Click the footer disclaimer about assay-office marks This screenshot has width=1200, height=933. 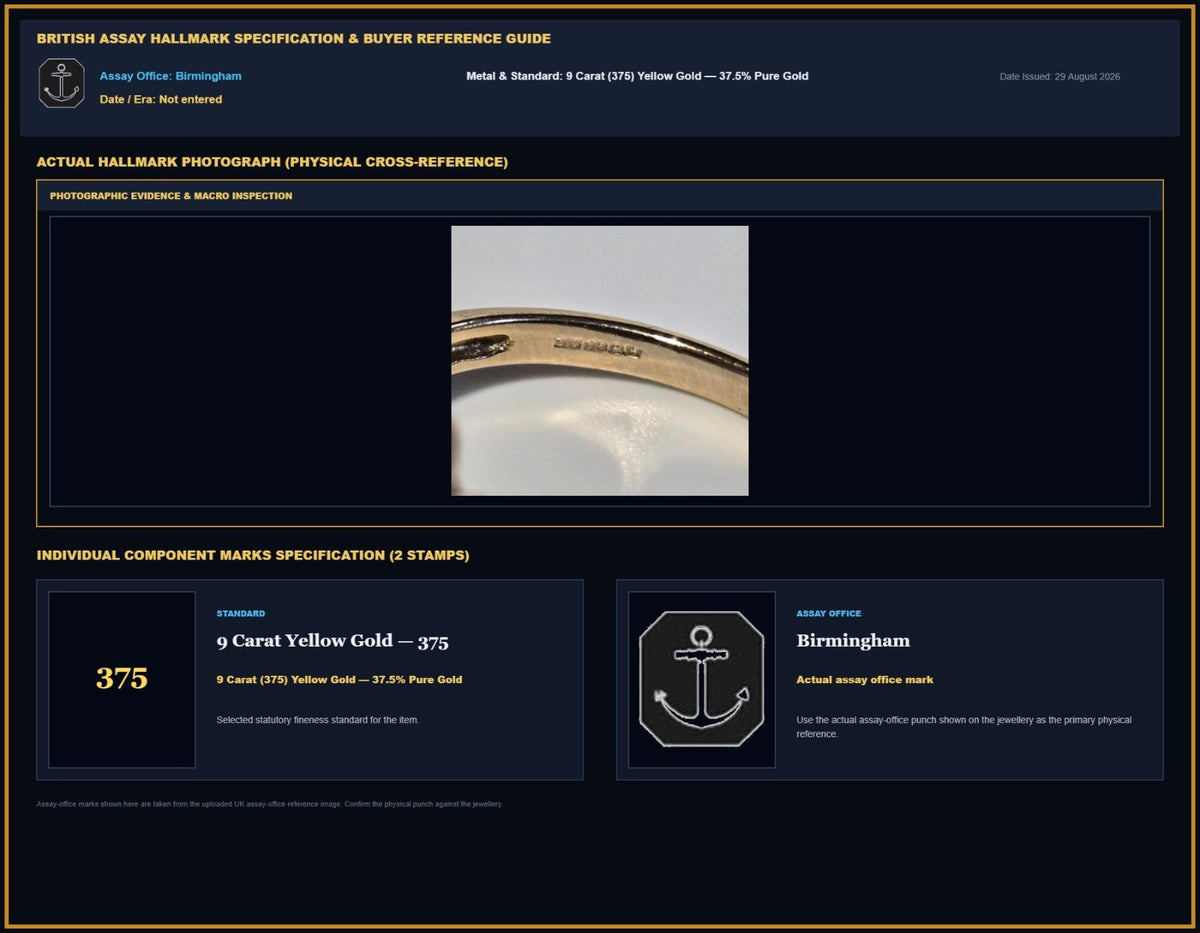point(270,804)
